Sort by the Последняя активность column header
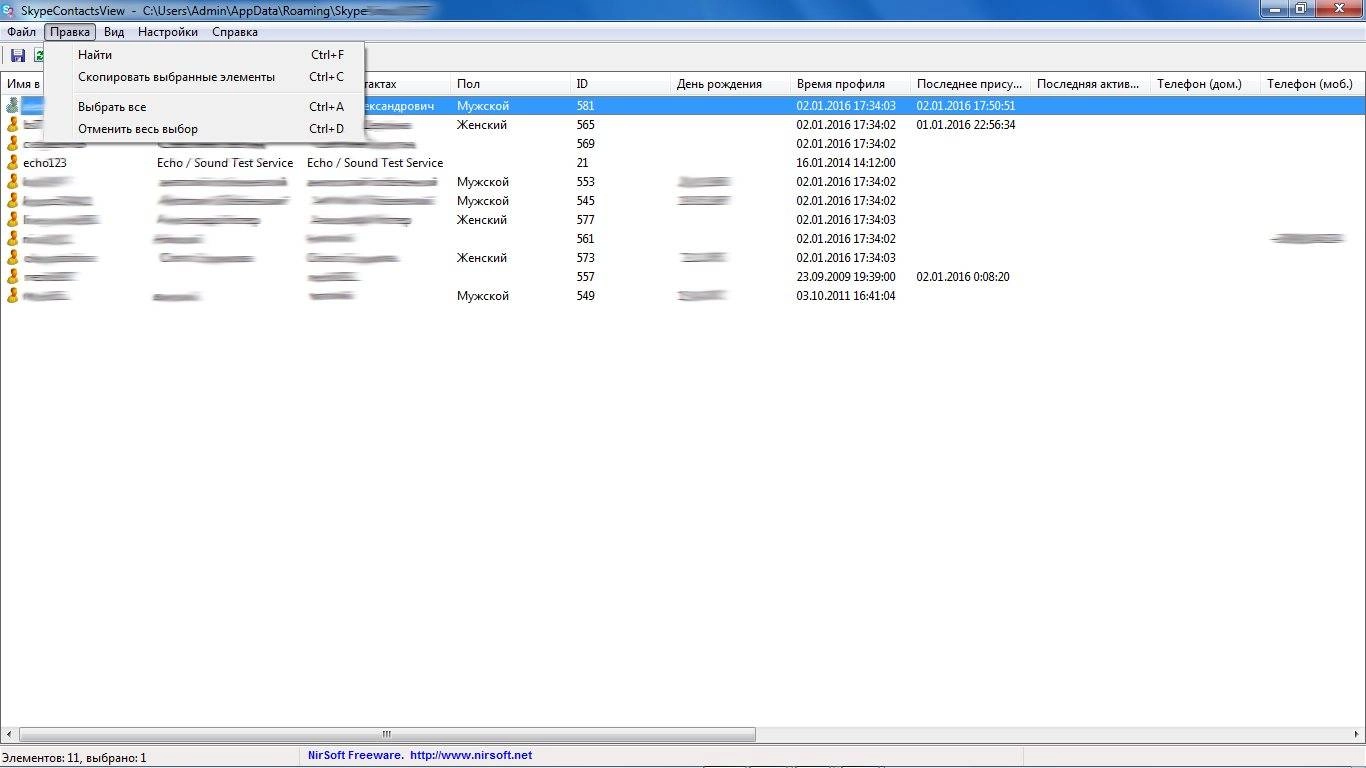 tap(1090, 84)
